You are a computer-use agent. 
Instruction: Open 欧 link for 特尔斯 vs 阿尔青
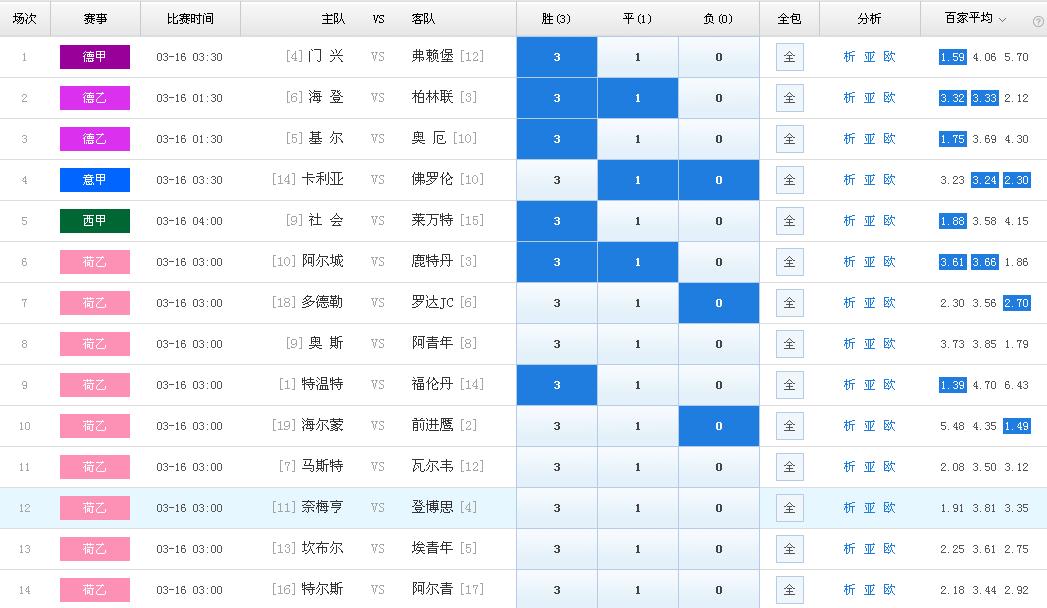point(889,590)
